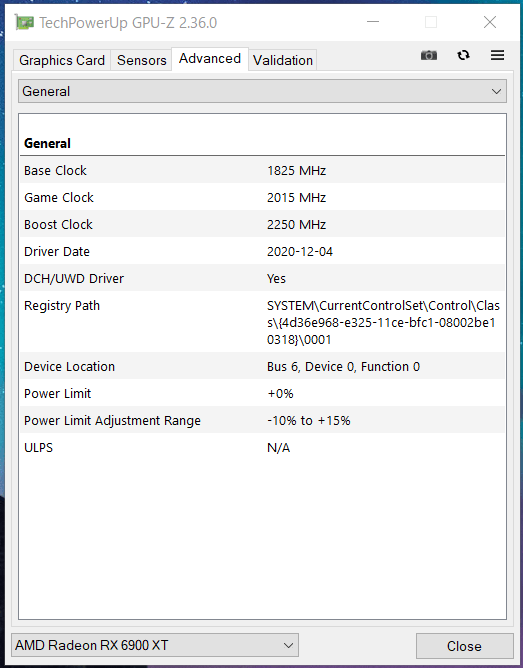Select the Power Limit Adjustment Range label
The height and width of the screenshot is (668, 523).
click(x=112, y=420)
